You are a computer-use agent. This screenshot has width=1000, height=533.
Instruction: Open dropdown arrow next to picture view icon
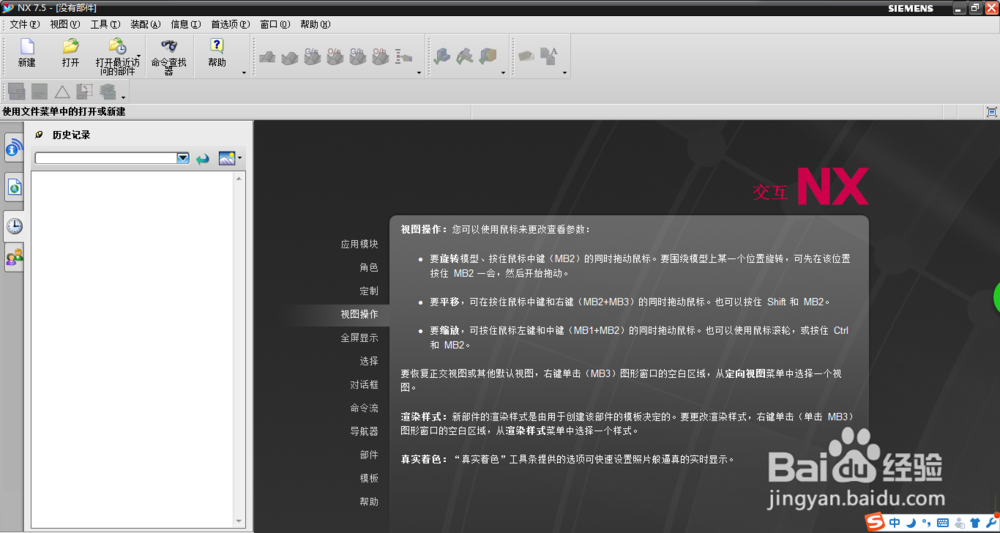[240, 158]
